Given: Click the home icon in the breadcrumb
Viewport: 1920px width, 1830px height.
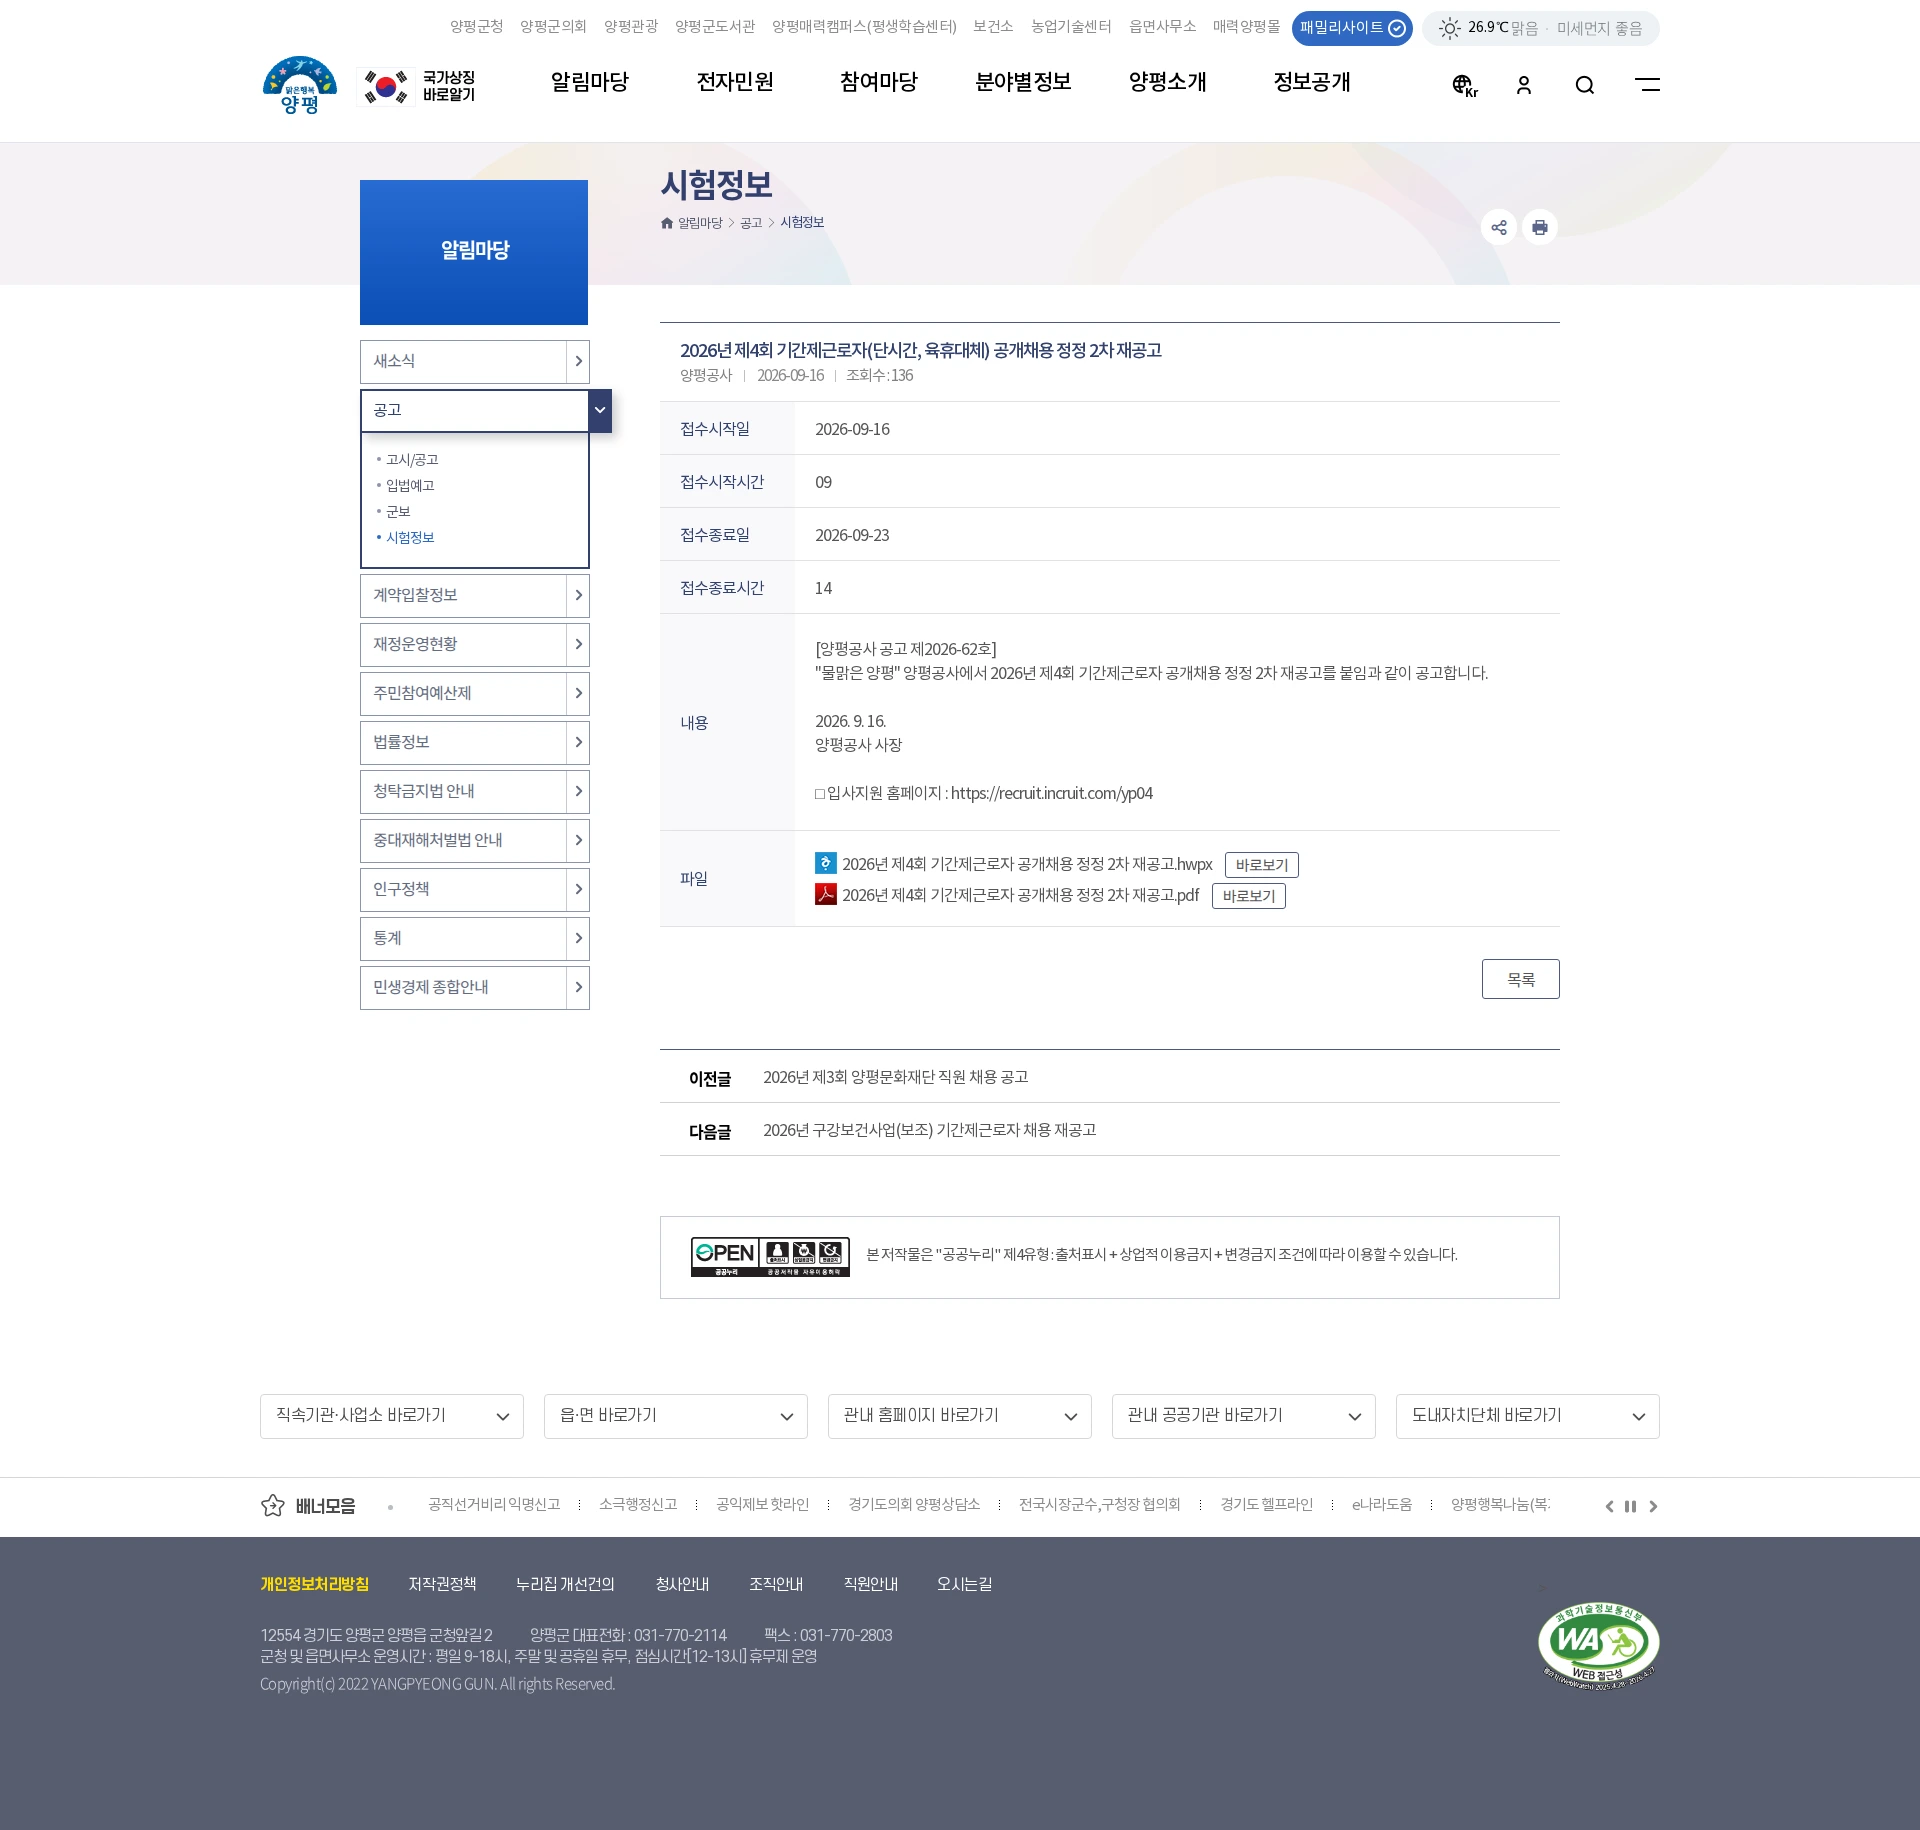Looking at the screenshot, I should click(667, 223).
